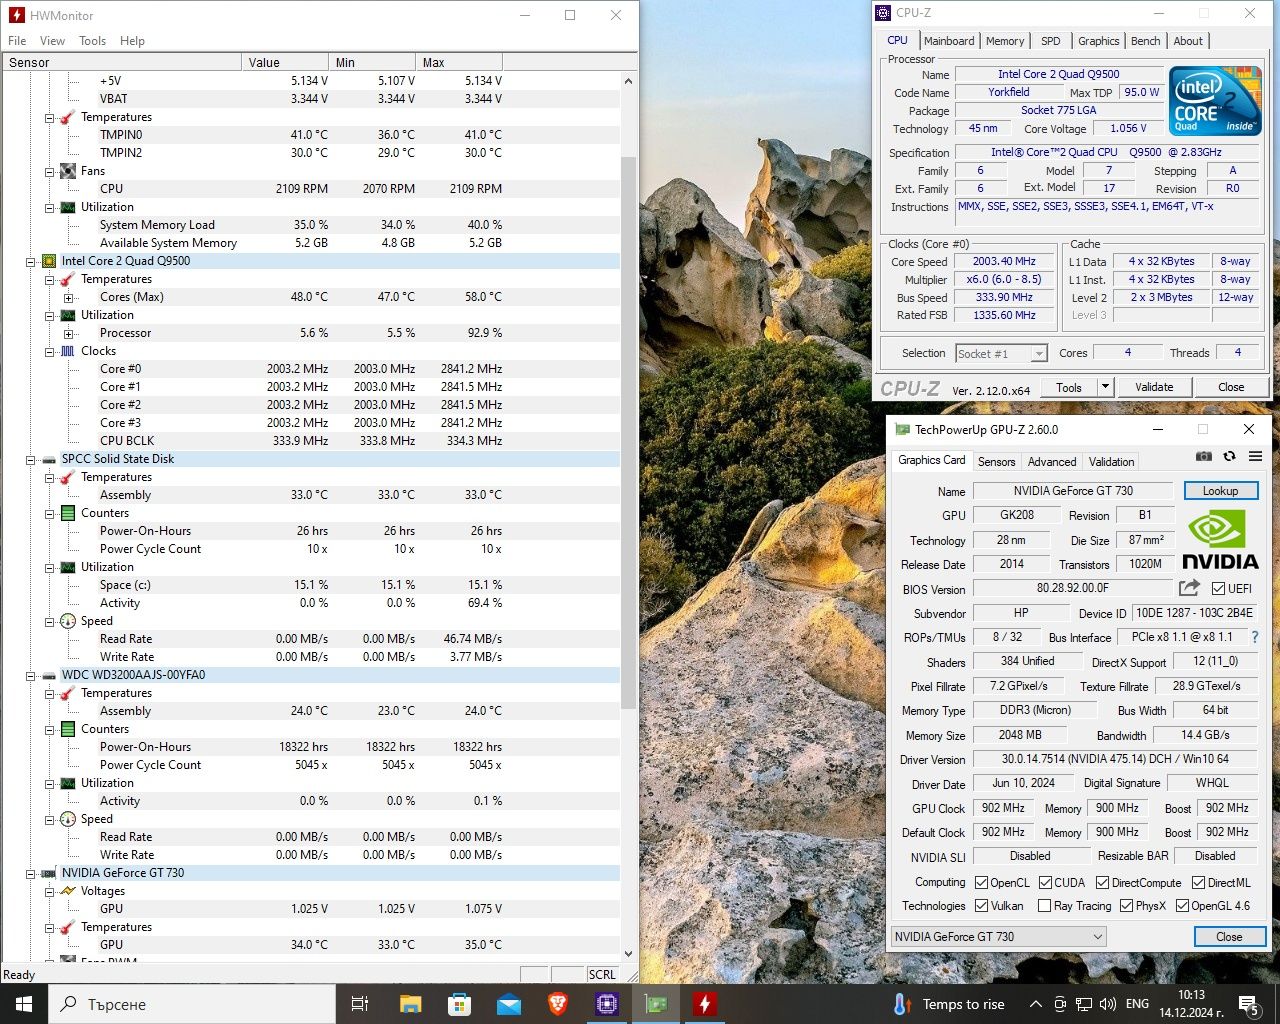Click the chip icon beside Intel Core 2 Quad Q9500
Image resolution: width=1280 pixels, height=1024 pixels.
49,261
